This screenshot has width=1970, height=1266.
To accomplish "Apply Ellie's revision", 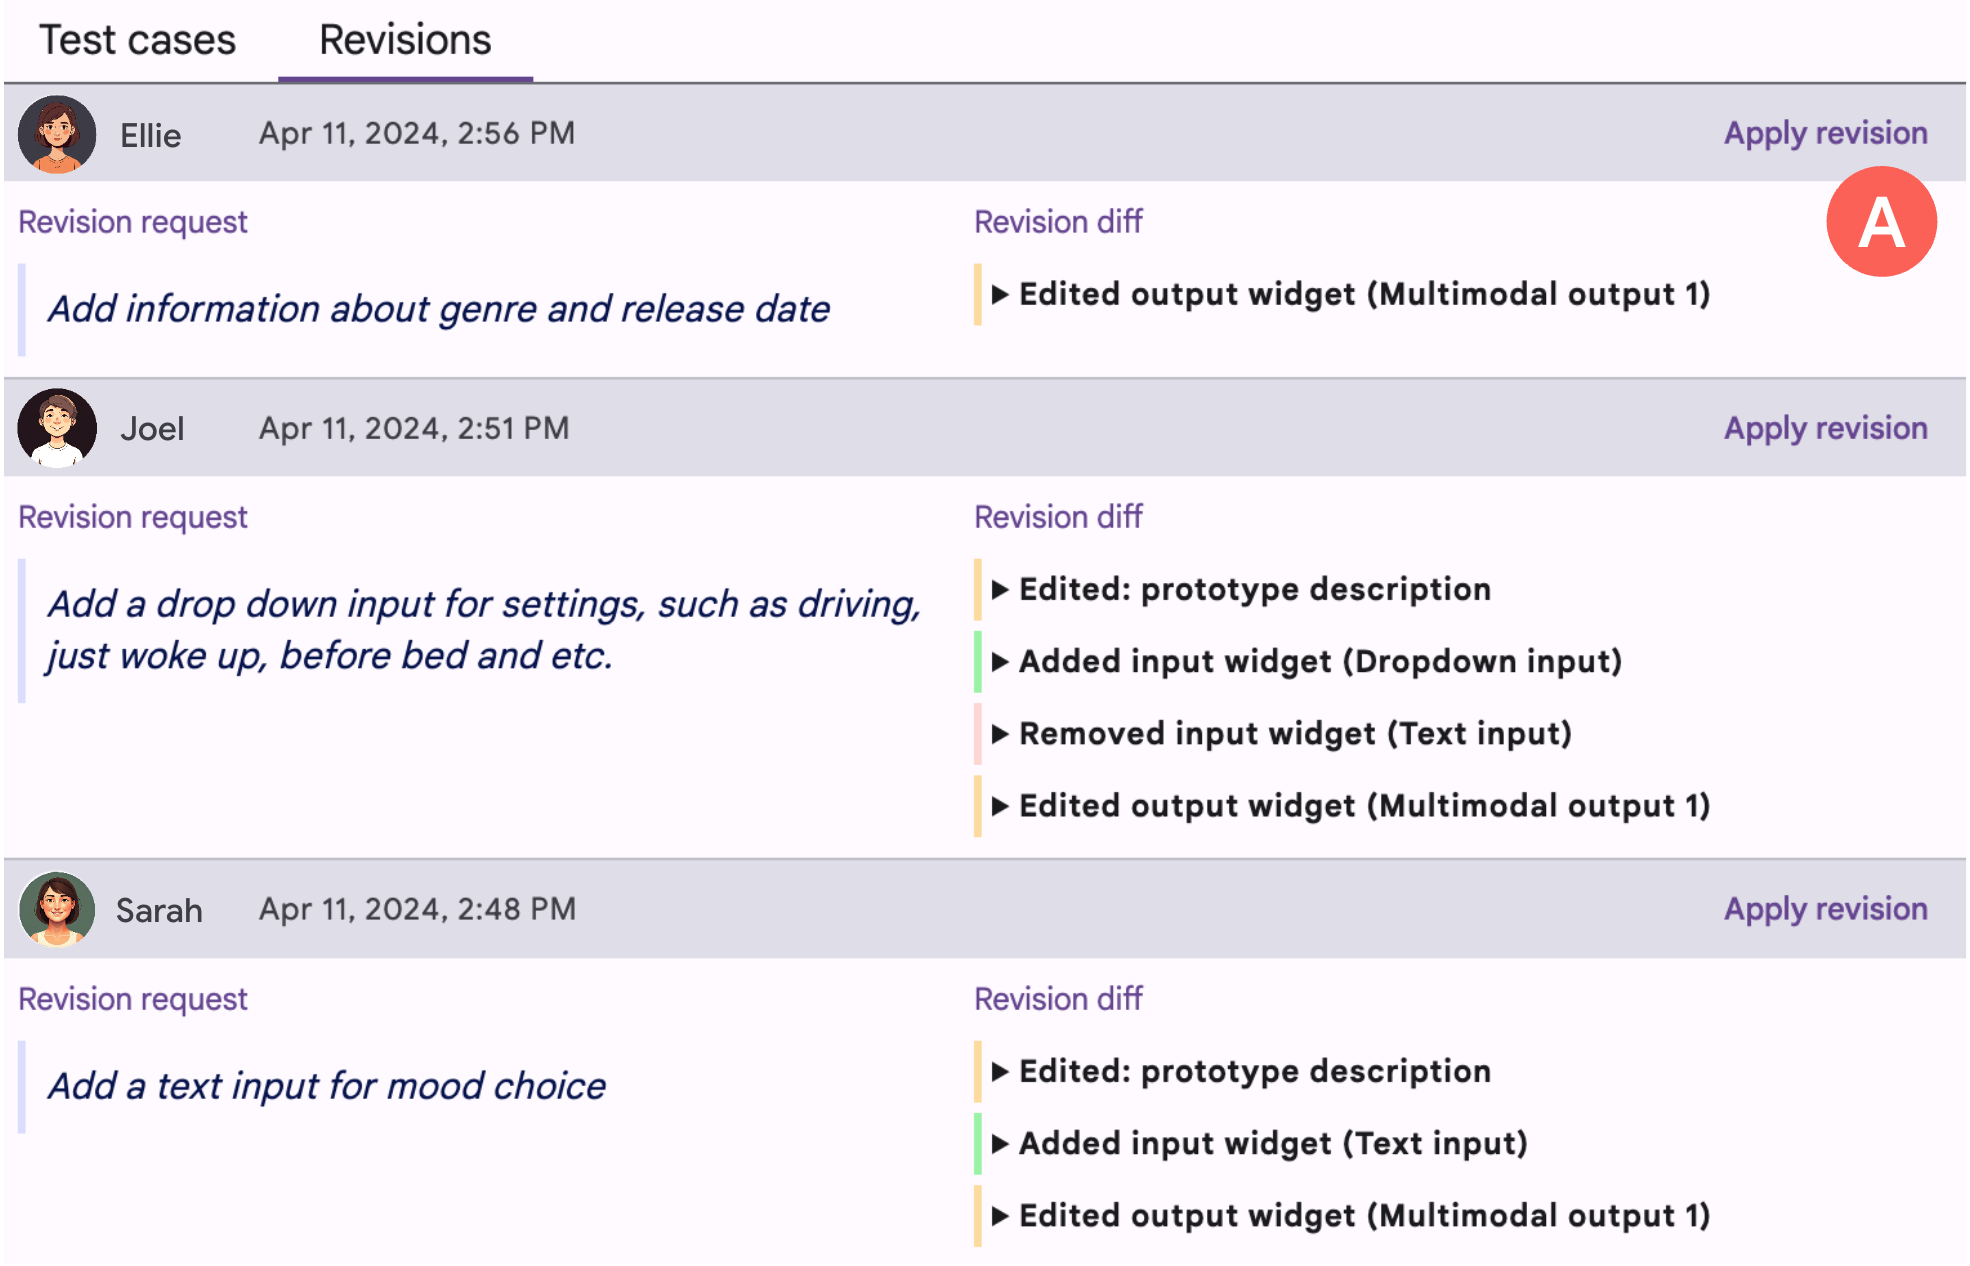I will point(1825,133).
